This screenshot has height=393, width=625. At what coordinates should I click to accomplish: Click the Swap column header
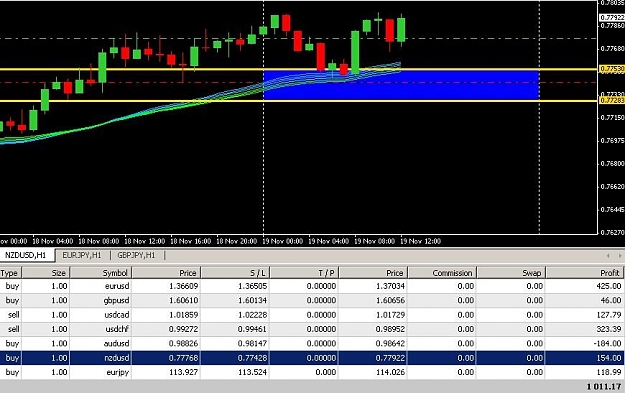pyautogui.click(x=511, y=273)
